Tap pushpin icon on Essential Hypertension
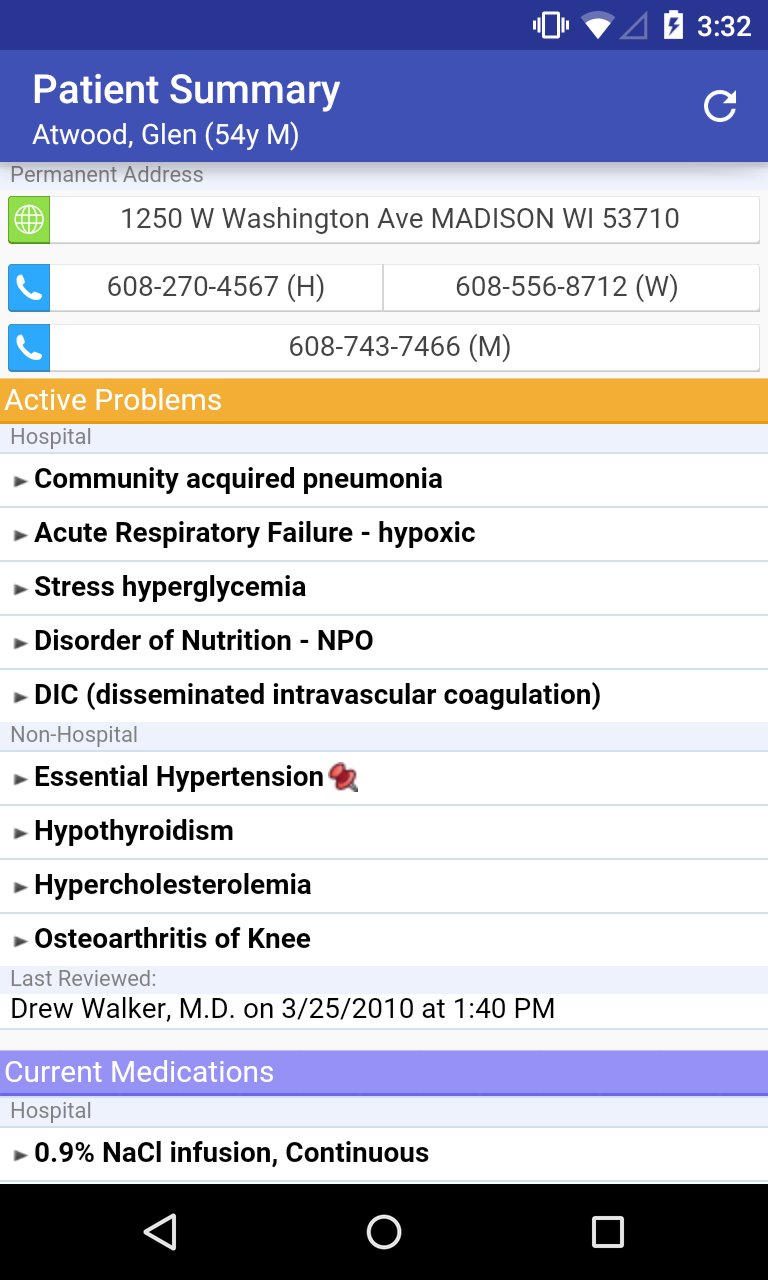The image size is (768, 1280). point(343,777)
